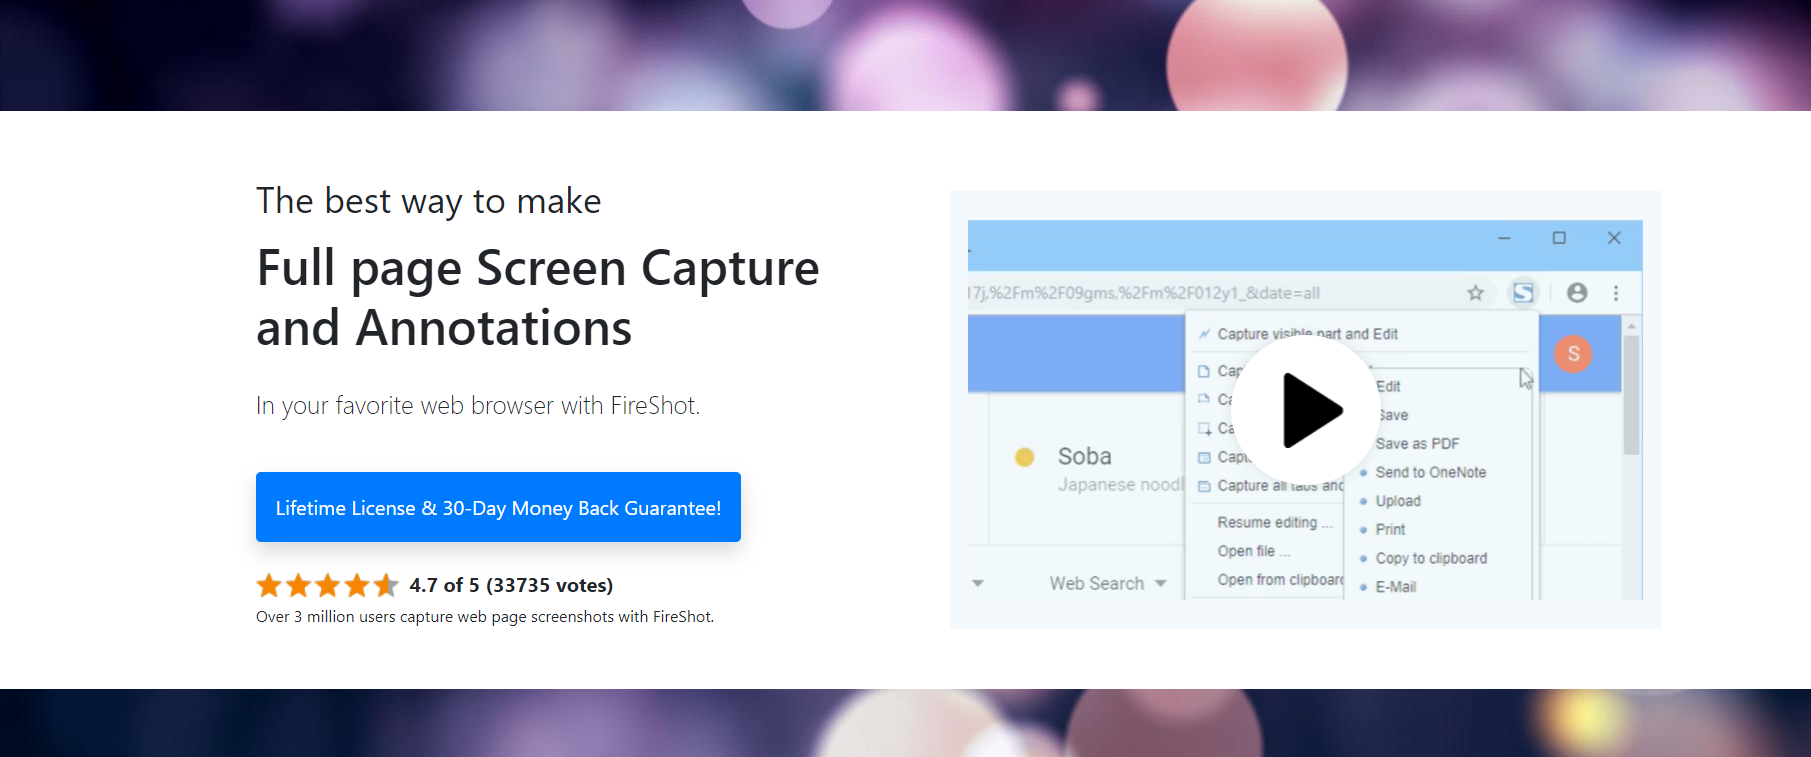Click 'Capture visible part and Edit' in thumbnail menu
This screenshot has height=757, width=1811.
(1307, 334)
